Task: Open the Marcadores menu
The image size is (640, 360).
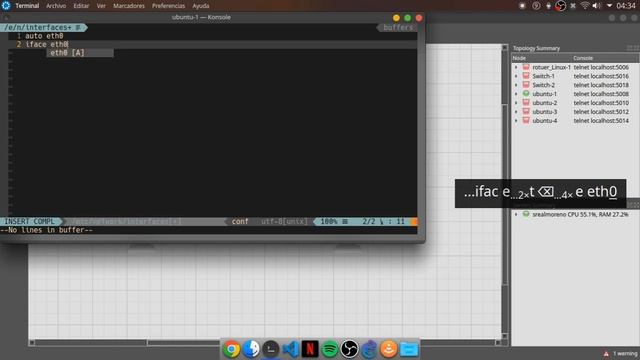Action: coord(129,6)
